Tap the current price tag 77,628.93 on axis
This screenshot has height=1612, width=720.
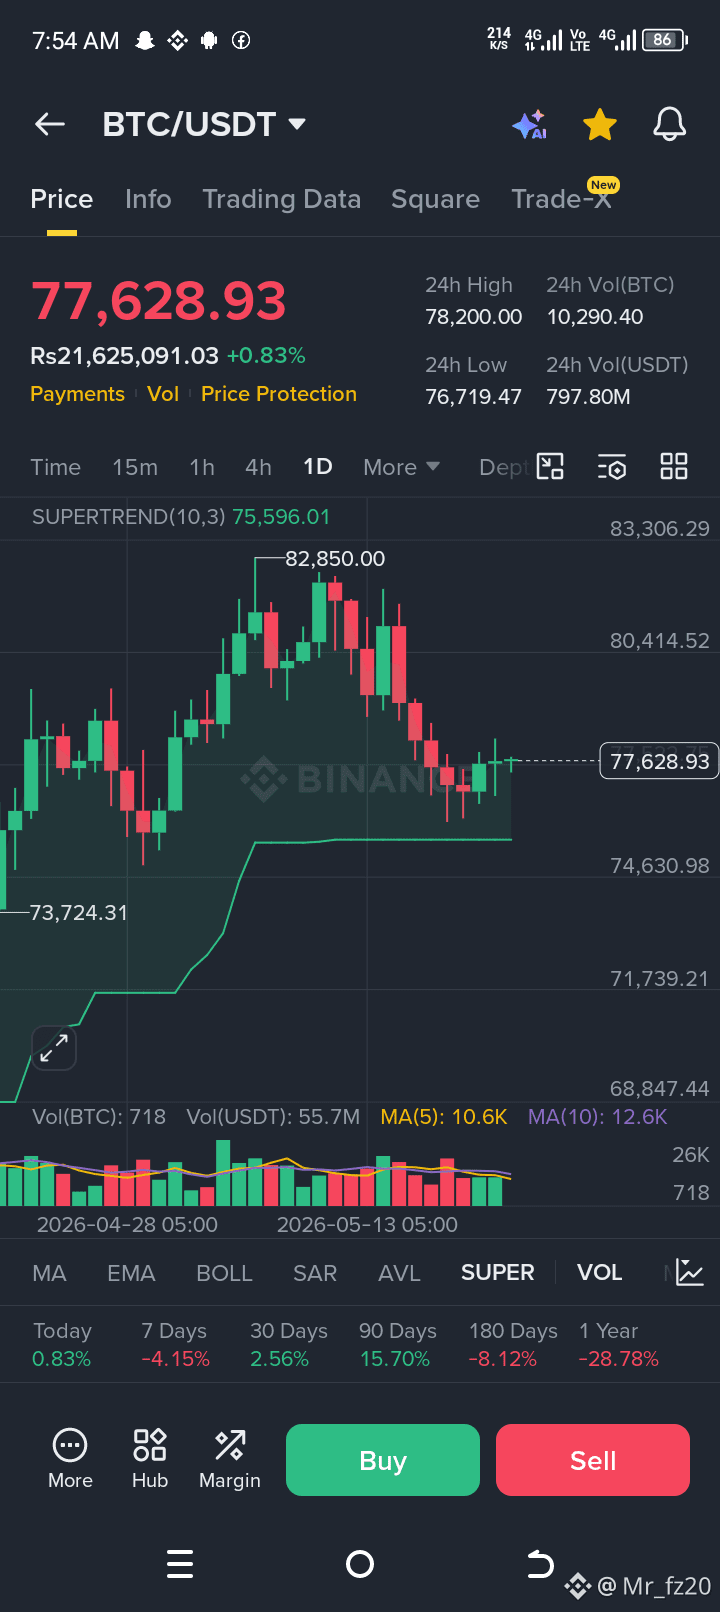click(659, 762)
